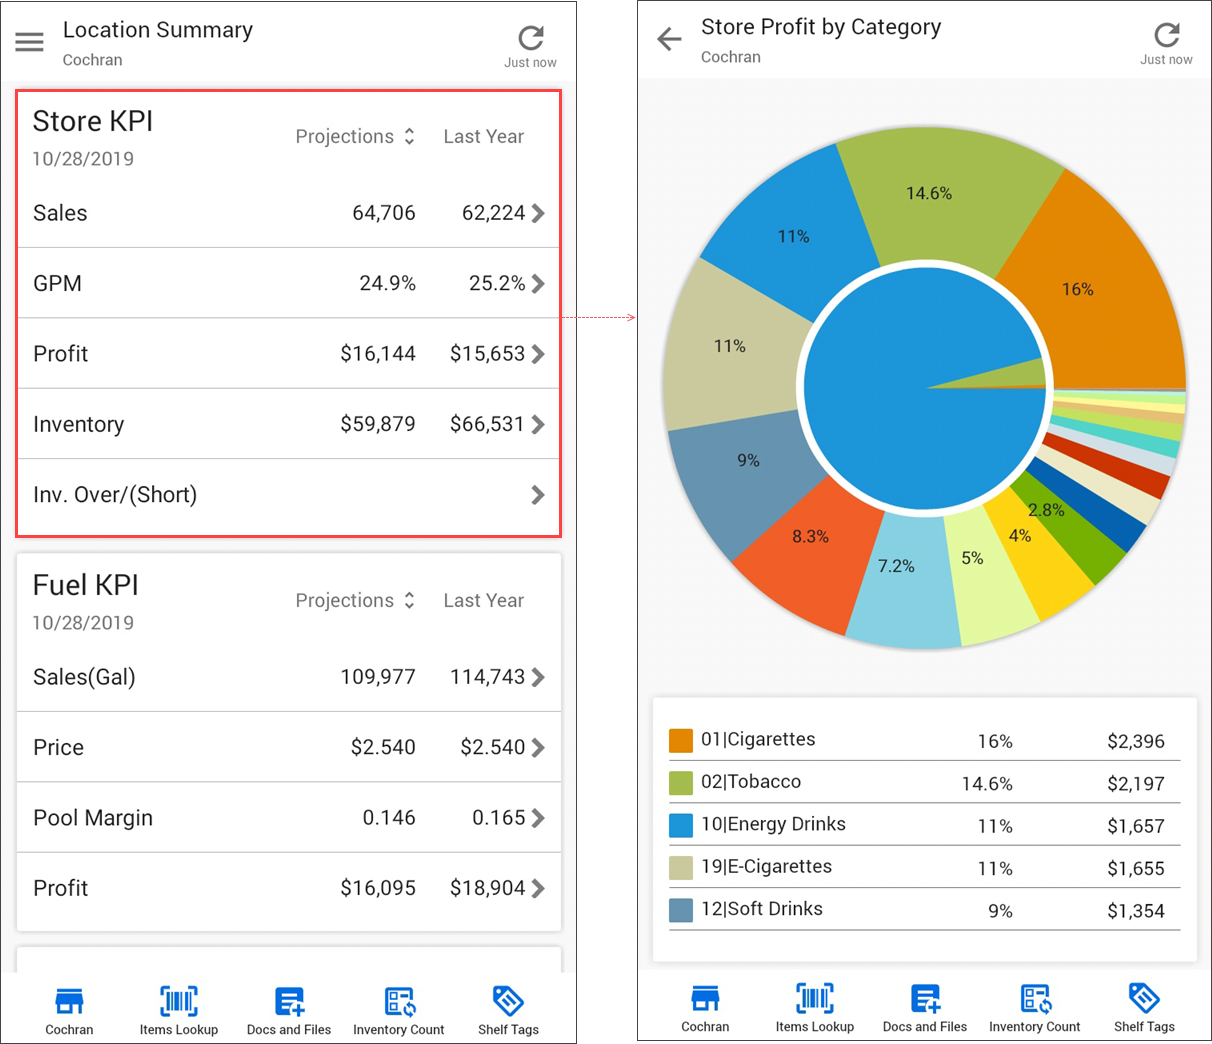Change Projections column in Store KPI
This screenshot has height=1044, width=1212.
pyautogui.click(x=355, y=137)
